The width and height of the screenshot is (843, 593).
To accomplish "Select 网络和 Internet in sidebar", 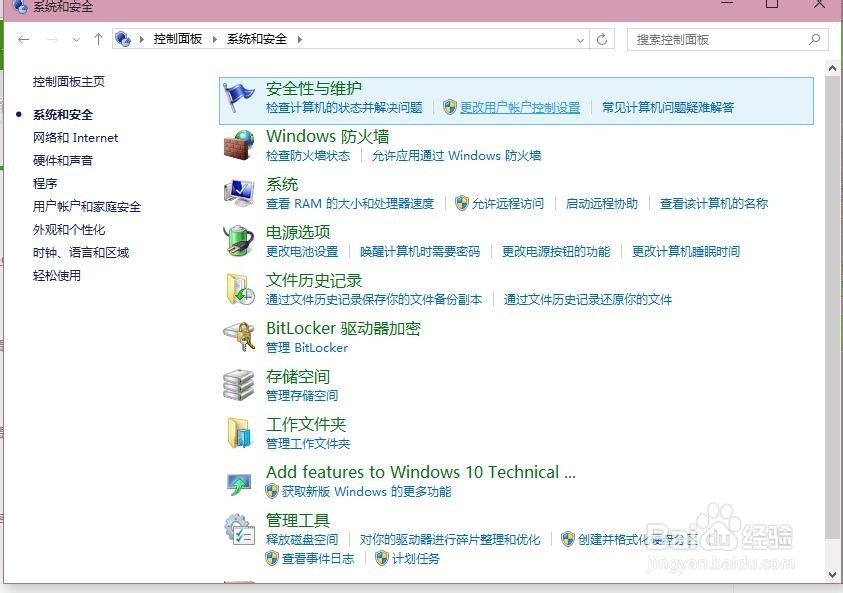I will click(75, 138).
